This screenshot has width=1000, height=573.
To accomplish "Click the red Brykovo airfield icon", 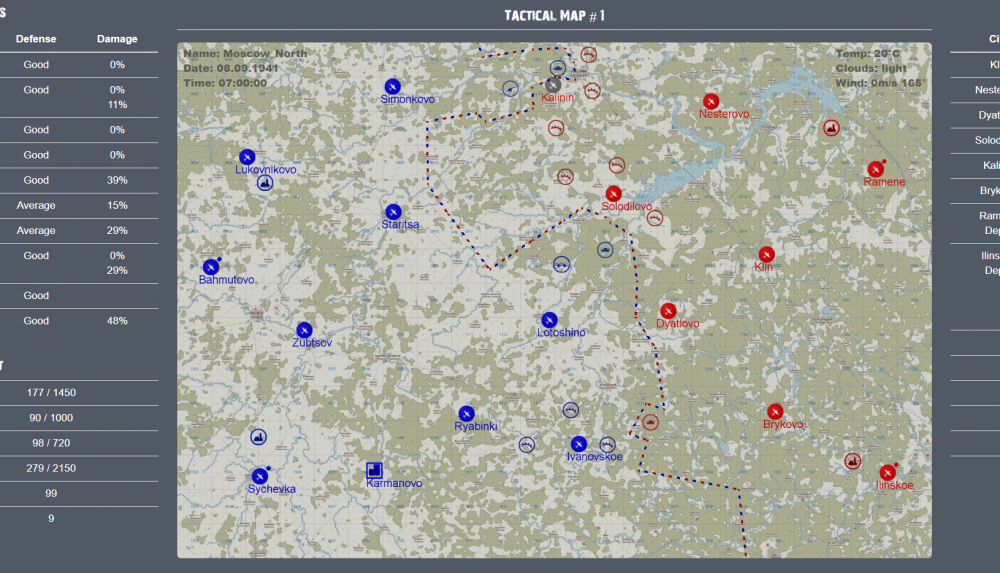I will [x=775, y=412].
